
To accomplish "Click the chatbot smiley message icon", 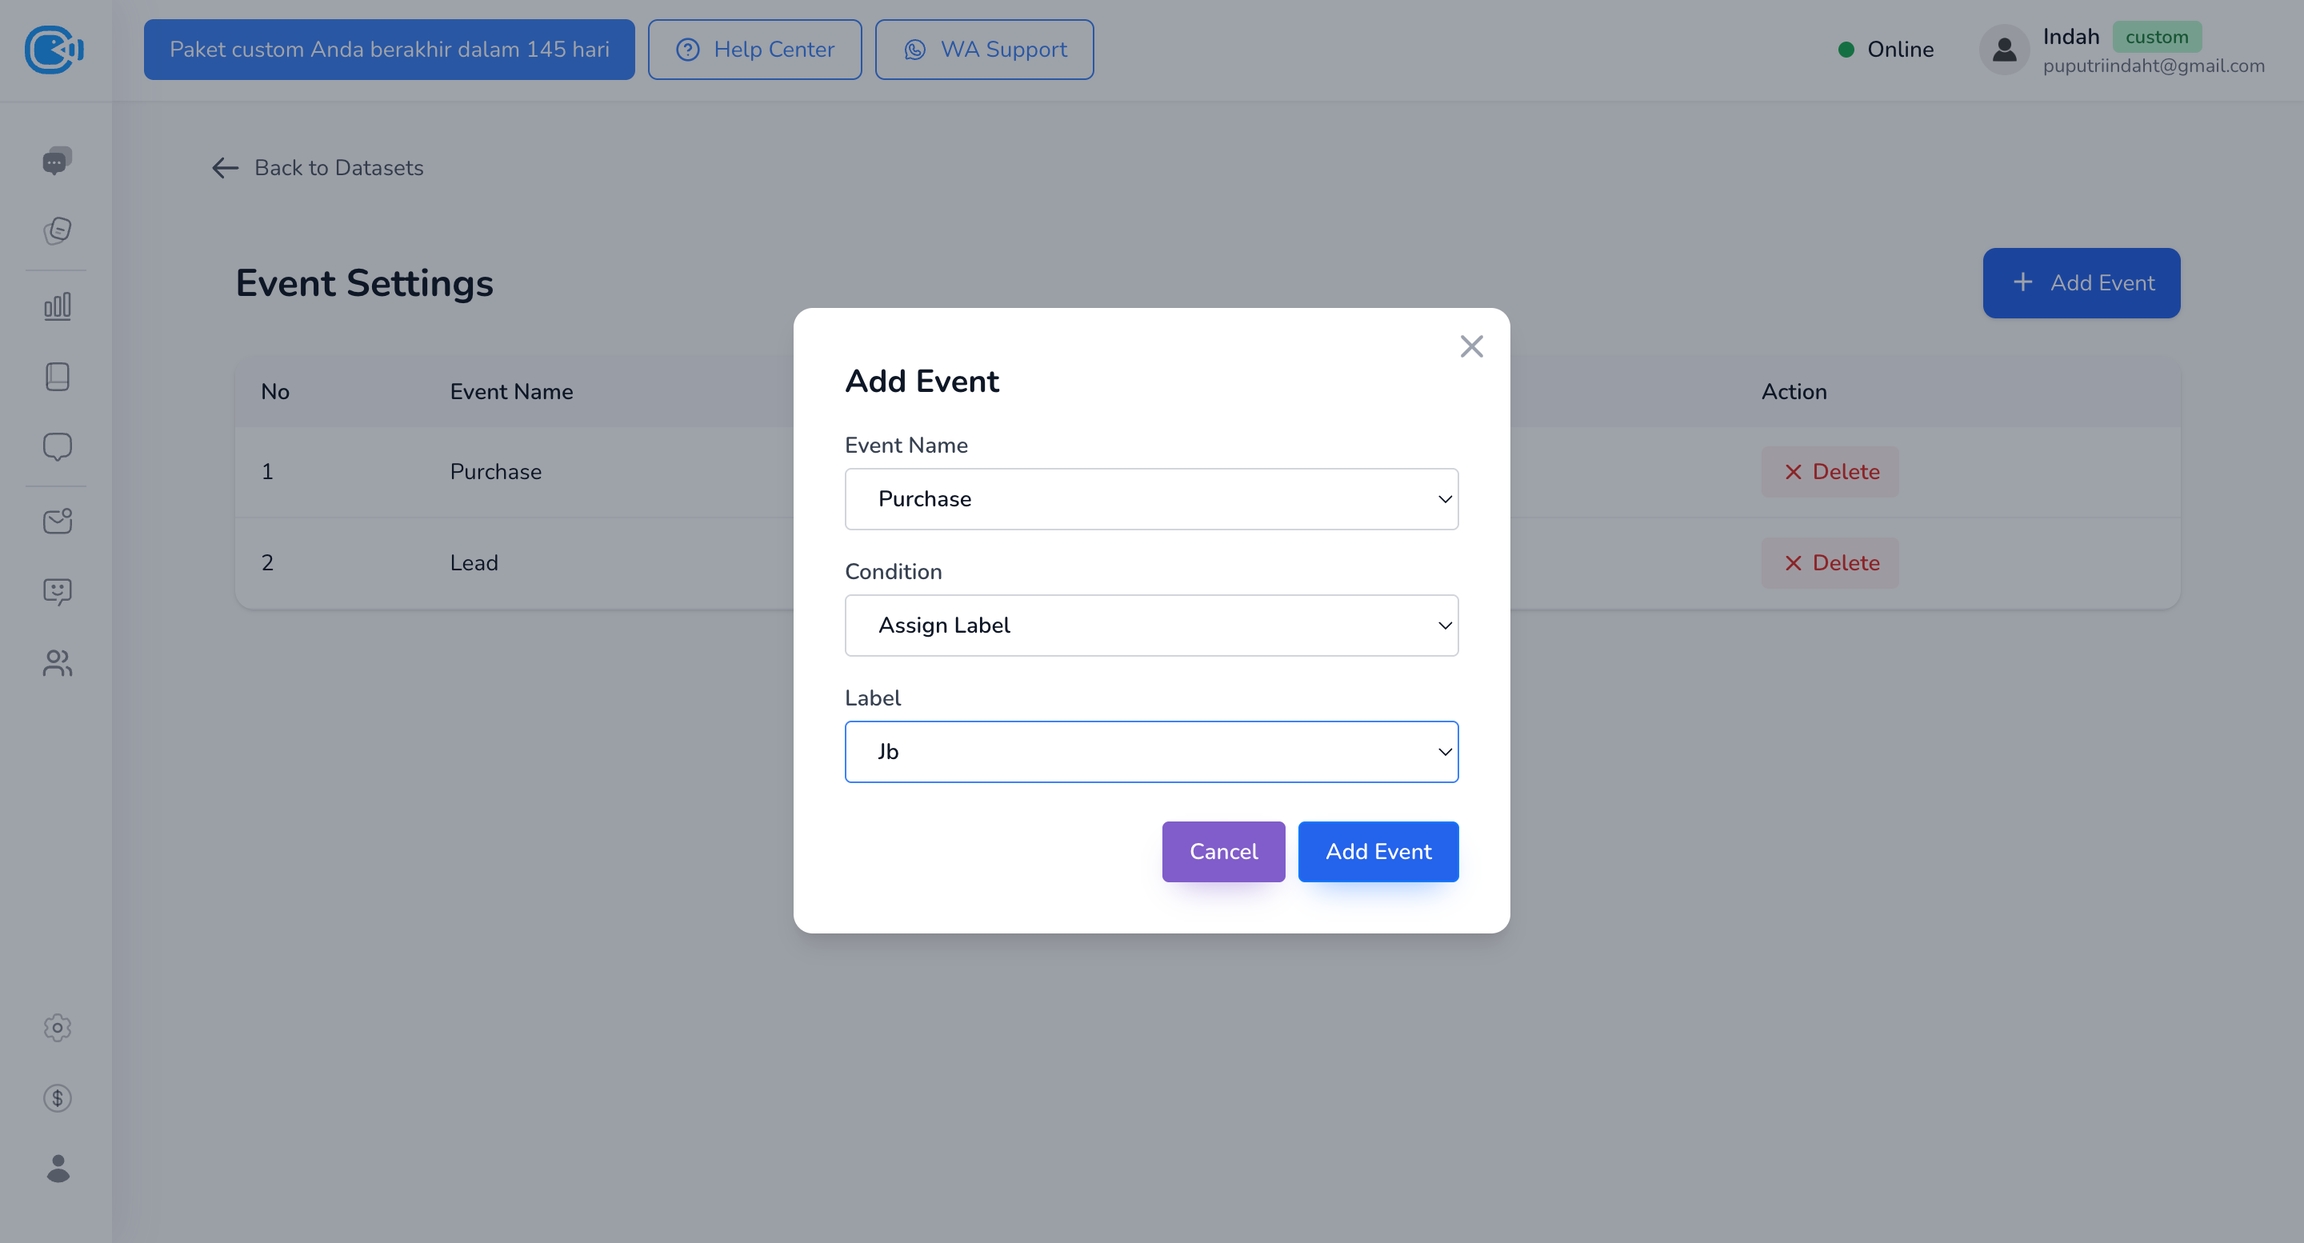I will click(57, 592).
